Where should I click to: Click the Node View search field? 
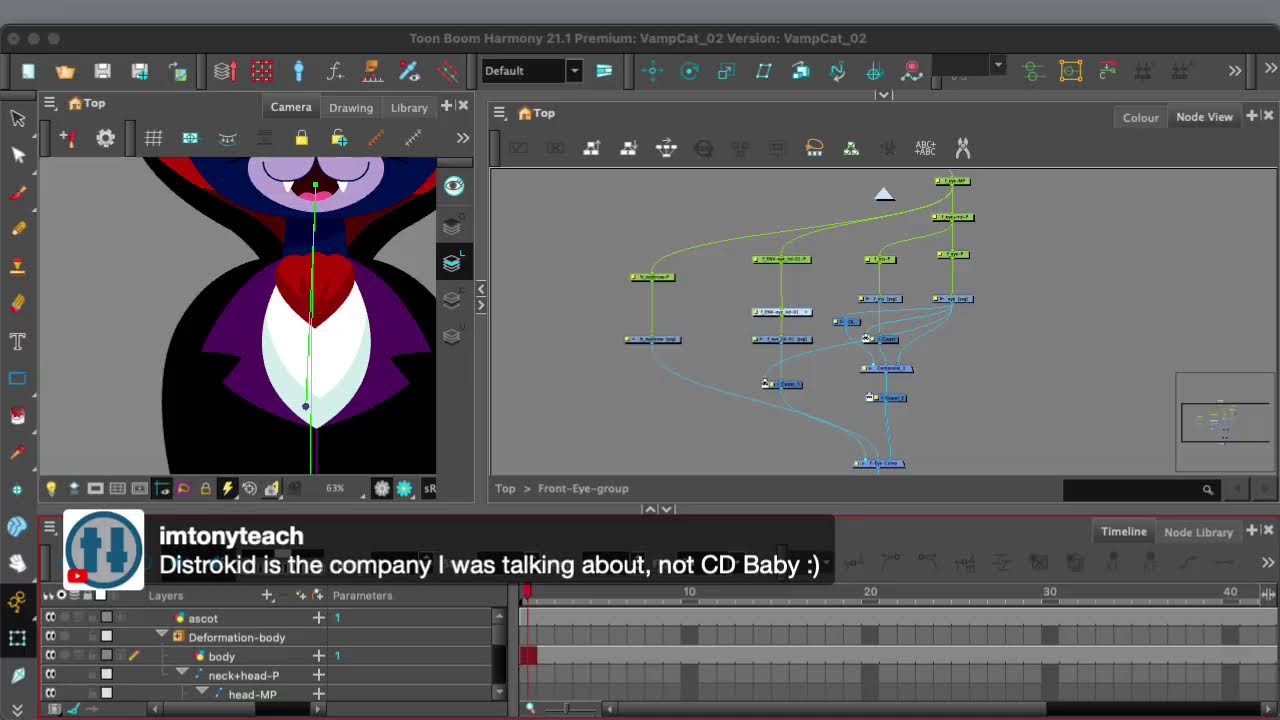point(1142,489)
